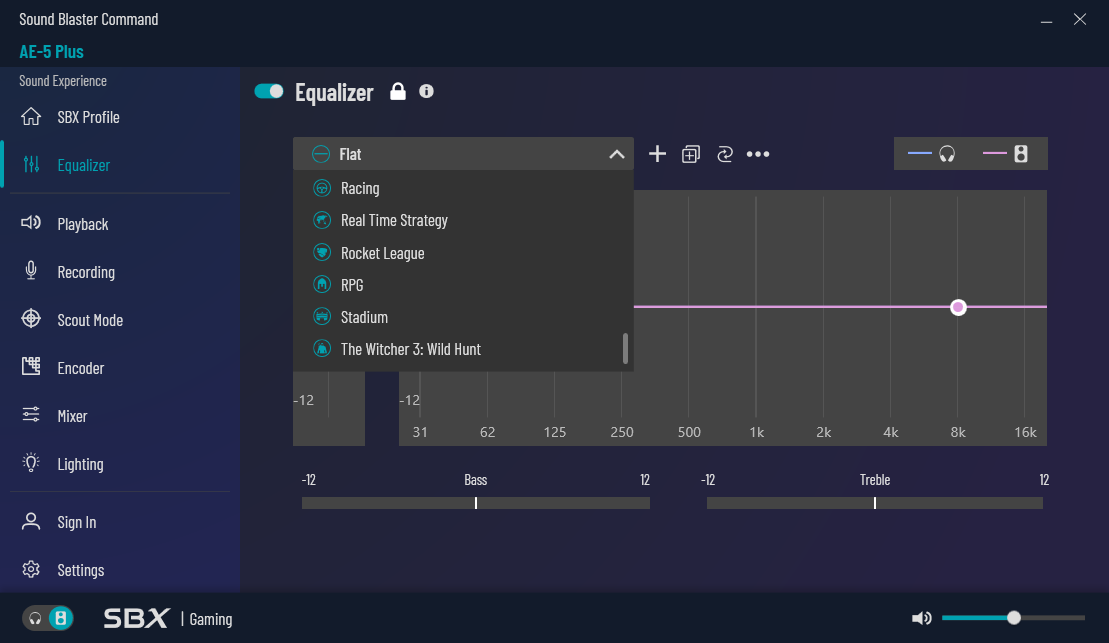Open the Settings page
1109x643 pixels.
coord(81,571)
